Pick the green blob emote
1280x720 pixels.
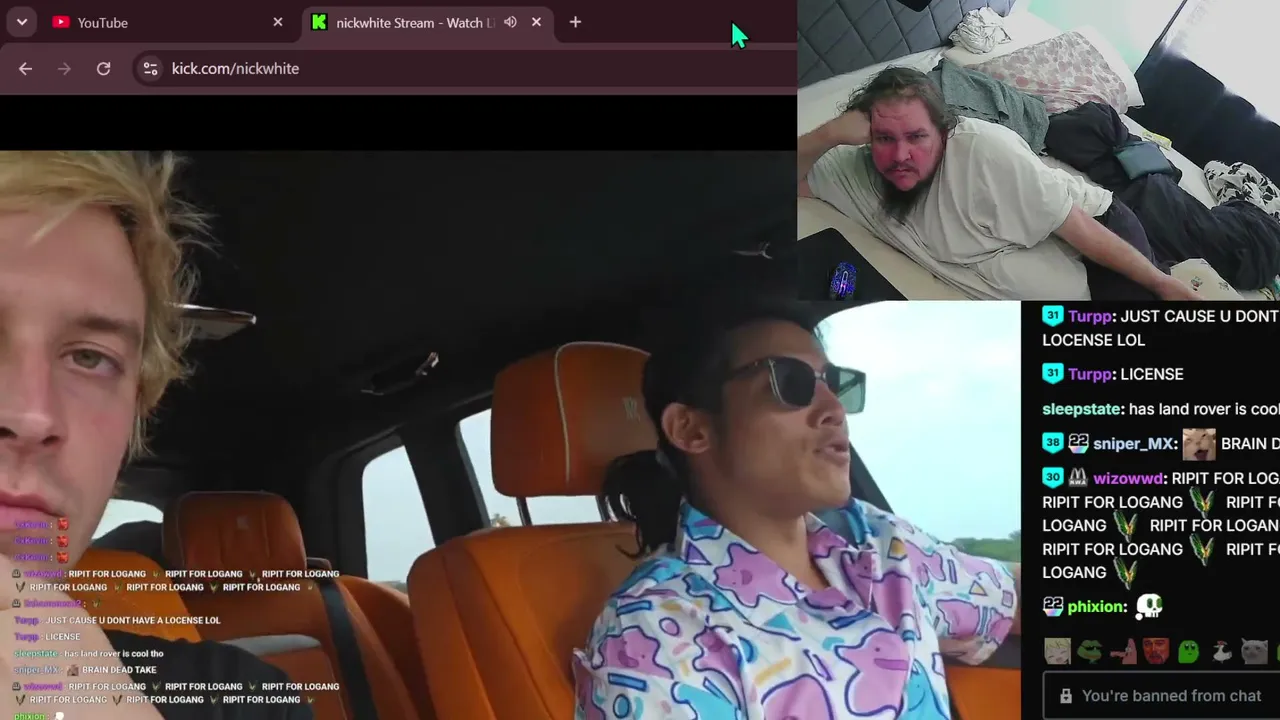[x=1188, y=652]
